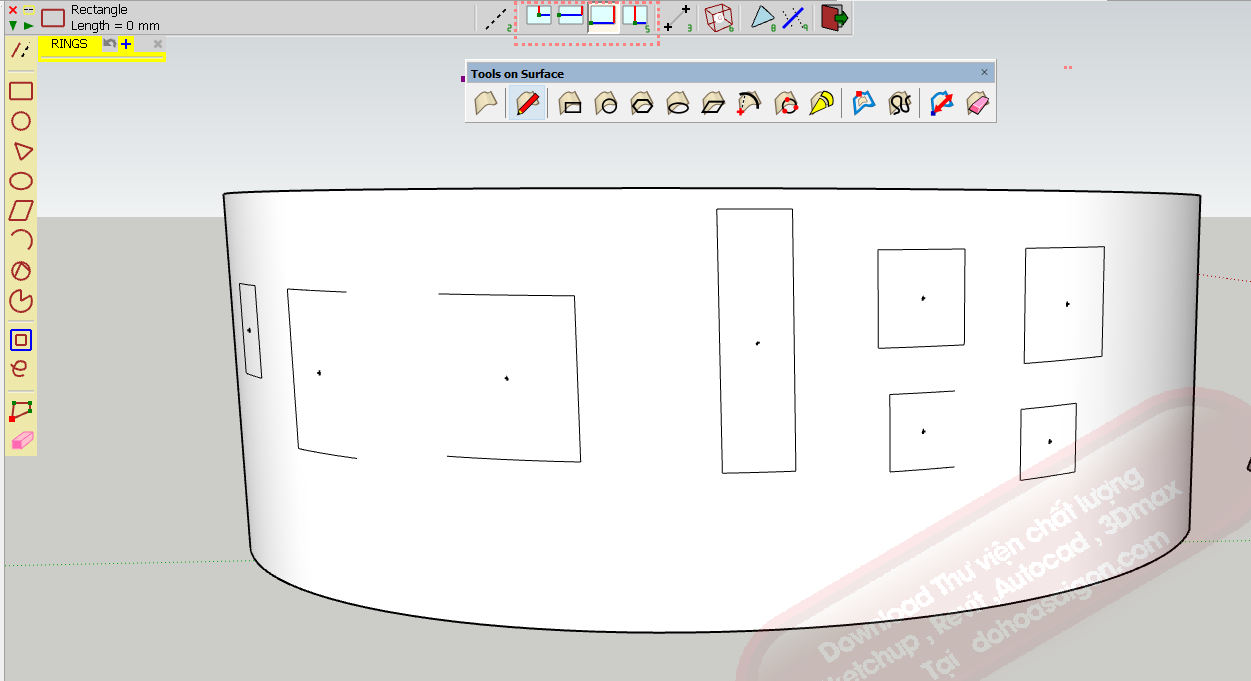Activate the Parallelogram on Surface tool
This screenshot has height=681, width=1251.
coord(713,103)
